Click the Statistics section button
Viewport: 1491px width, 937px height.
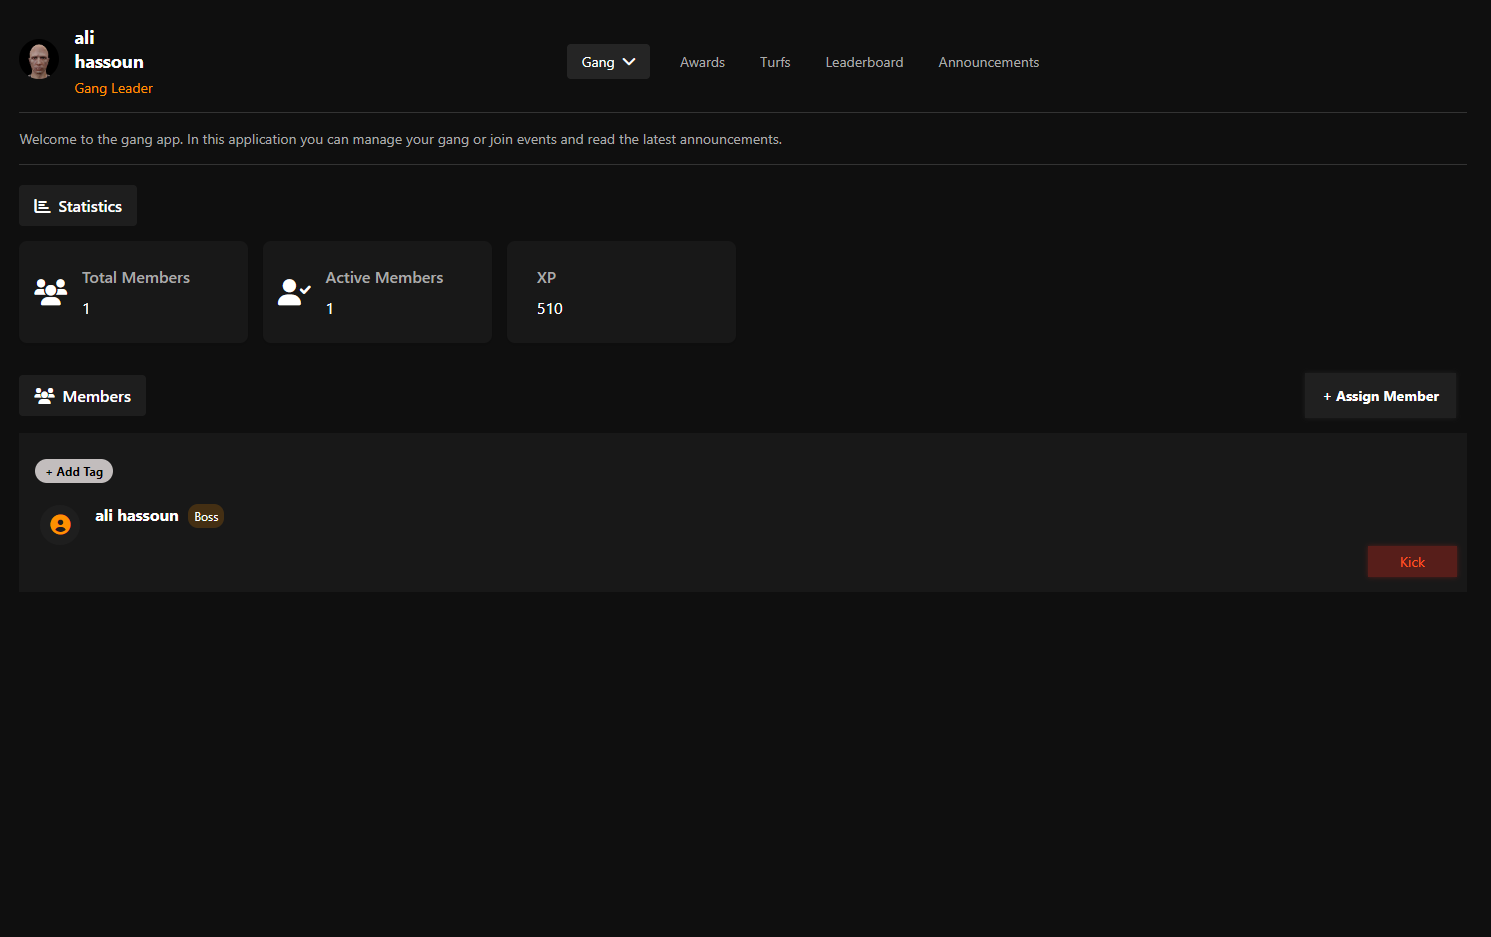coord(78,206)
